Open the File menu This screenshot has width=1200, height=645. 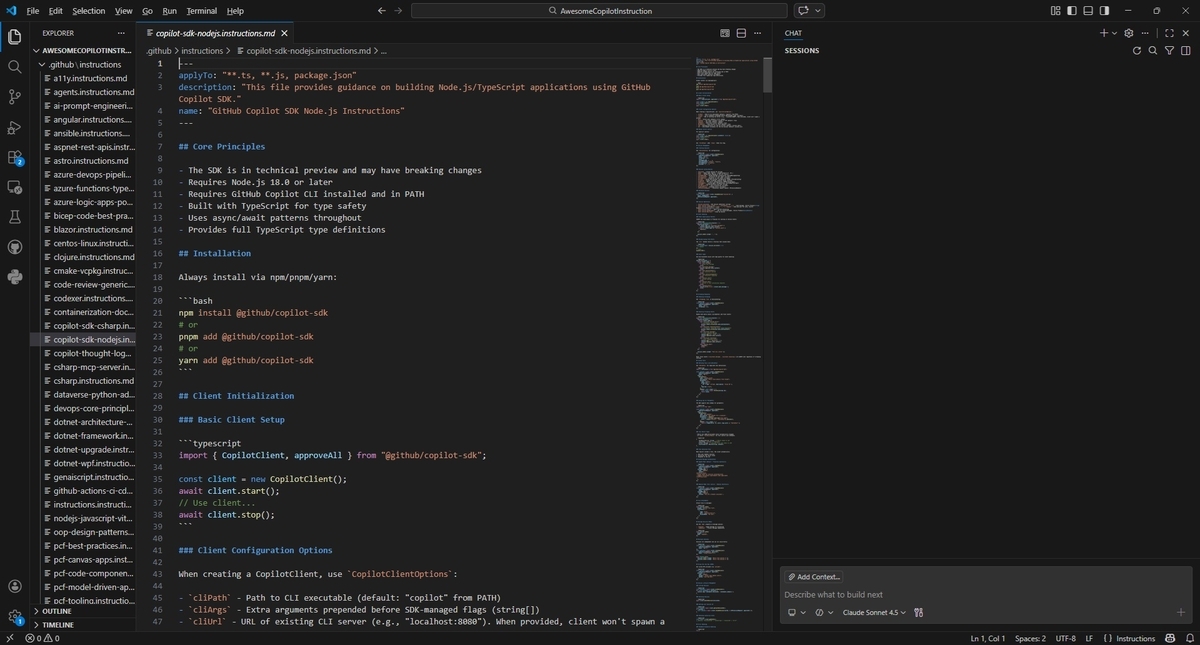(33, 11)
